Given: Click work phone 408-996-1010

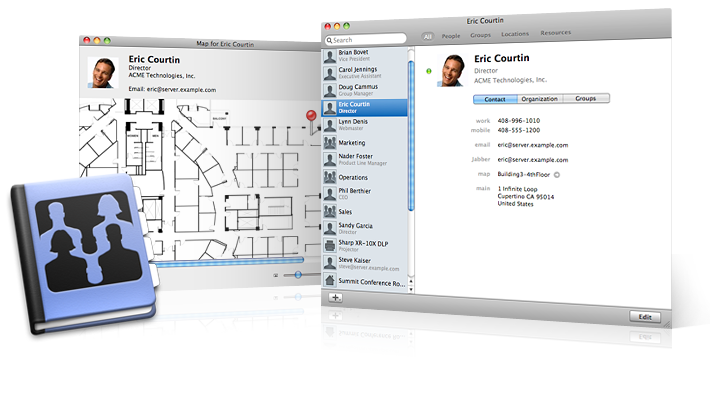Looking at the screenshot, I should [x=518, y=121].
